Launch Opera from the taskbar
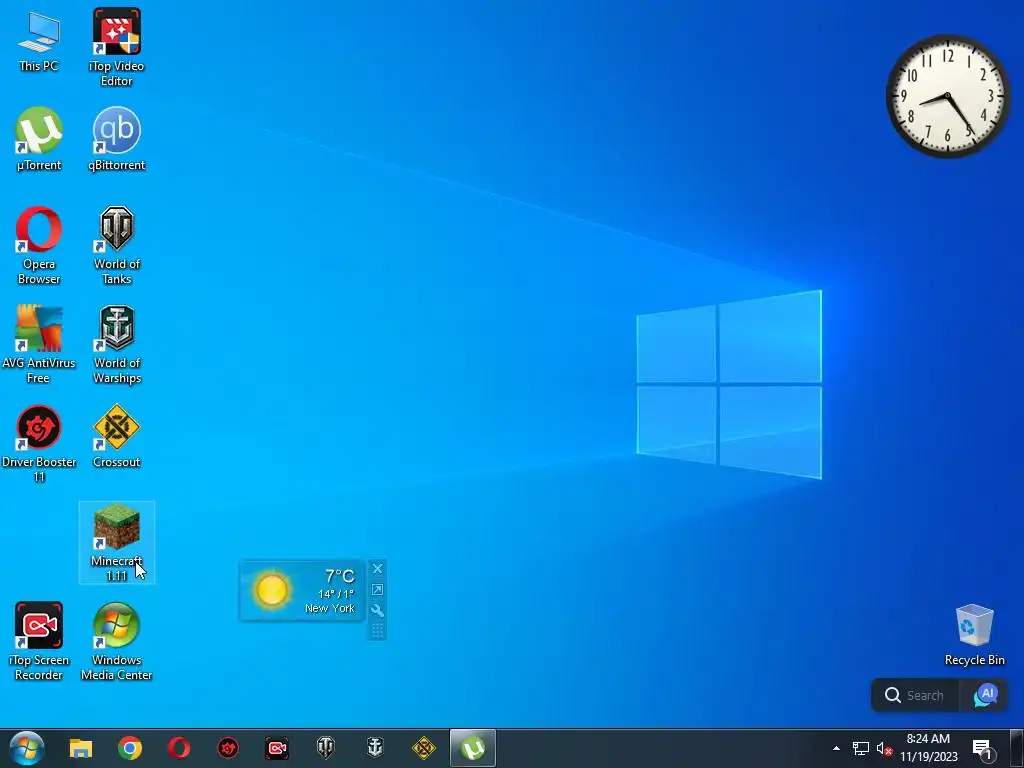Screen dimensions: 1024x768 (179, 748)
